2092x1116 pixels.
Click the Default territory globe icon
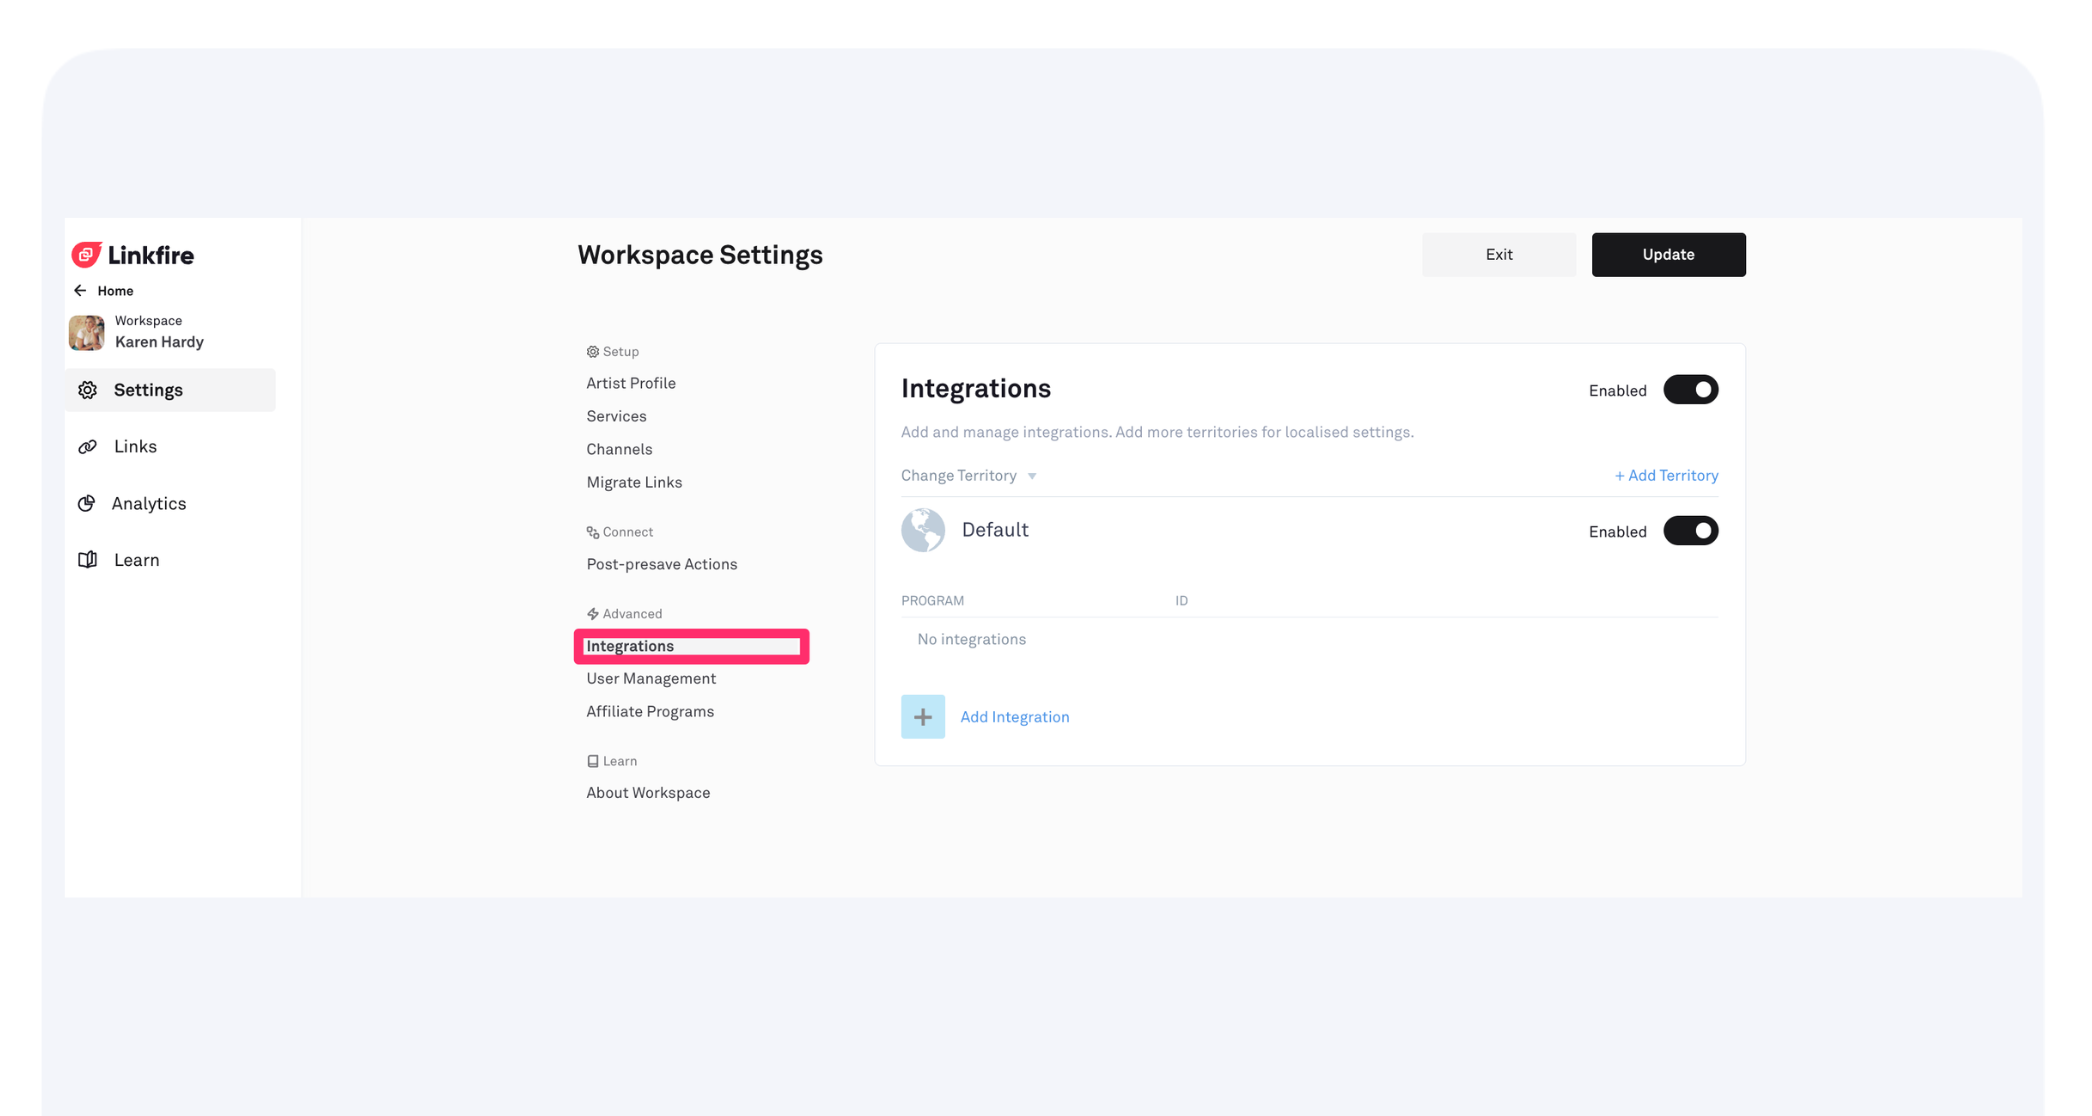[x=922, y=531]
